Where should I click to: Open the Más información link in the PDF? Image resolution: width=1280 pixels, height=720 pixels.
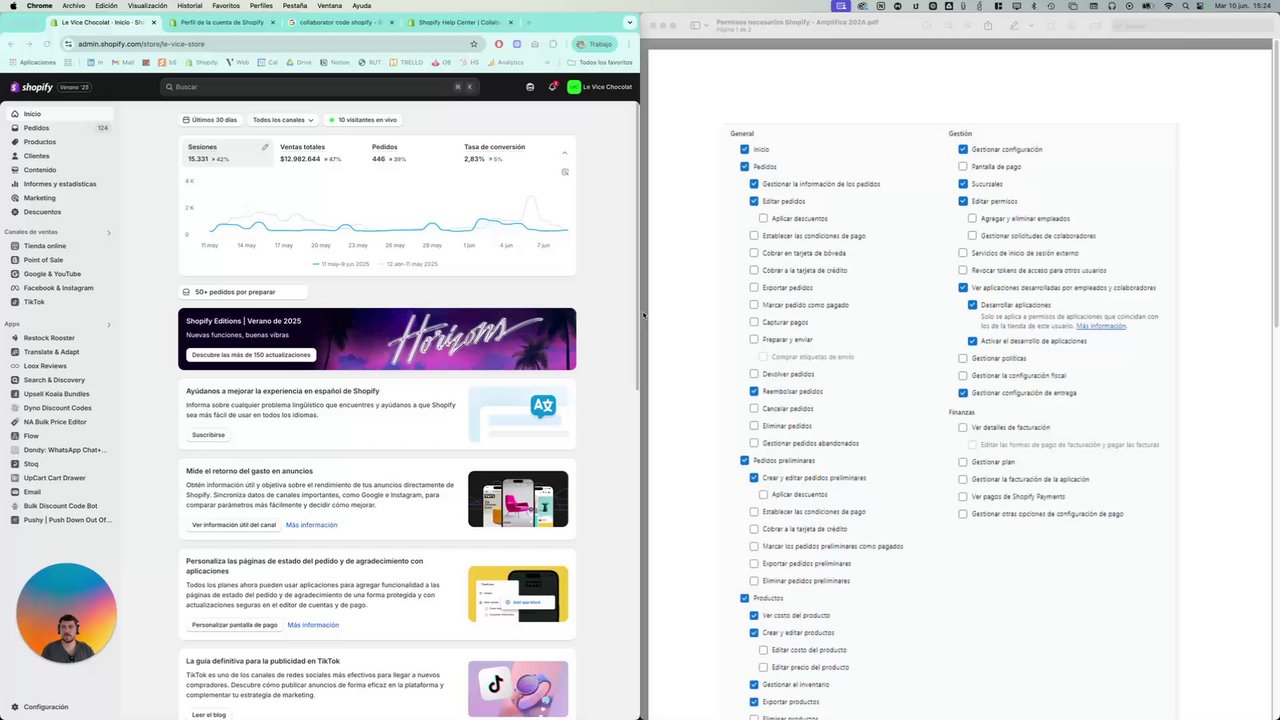(x=1101, y=326)
